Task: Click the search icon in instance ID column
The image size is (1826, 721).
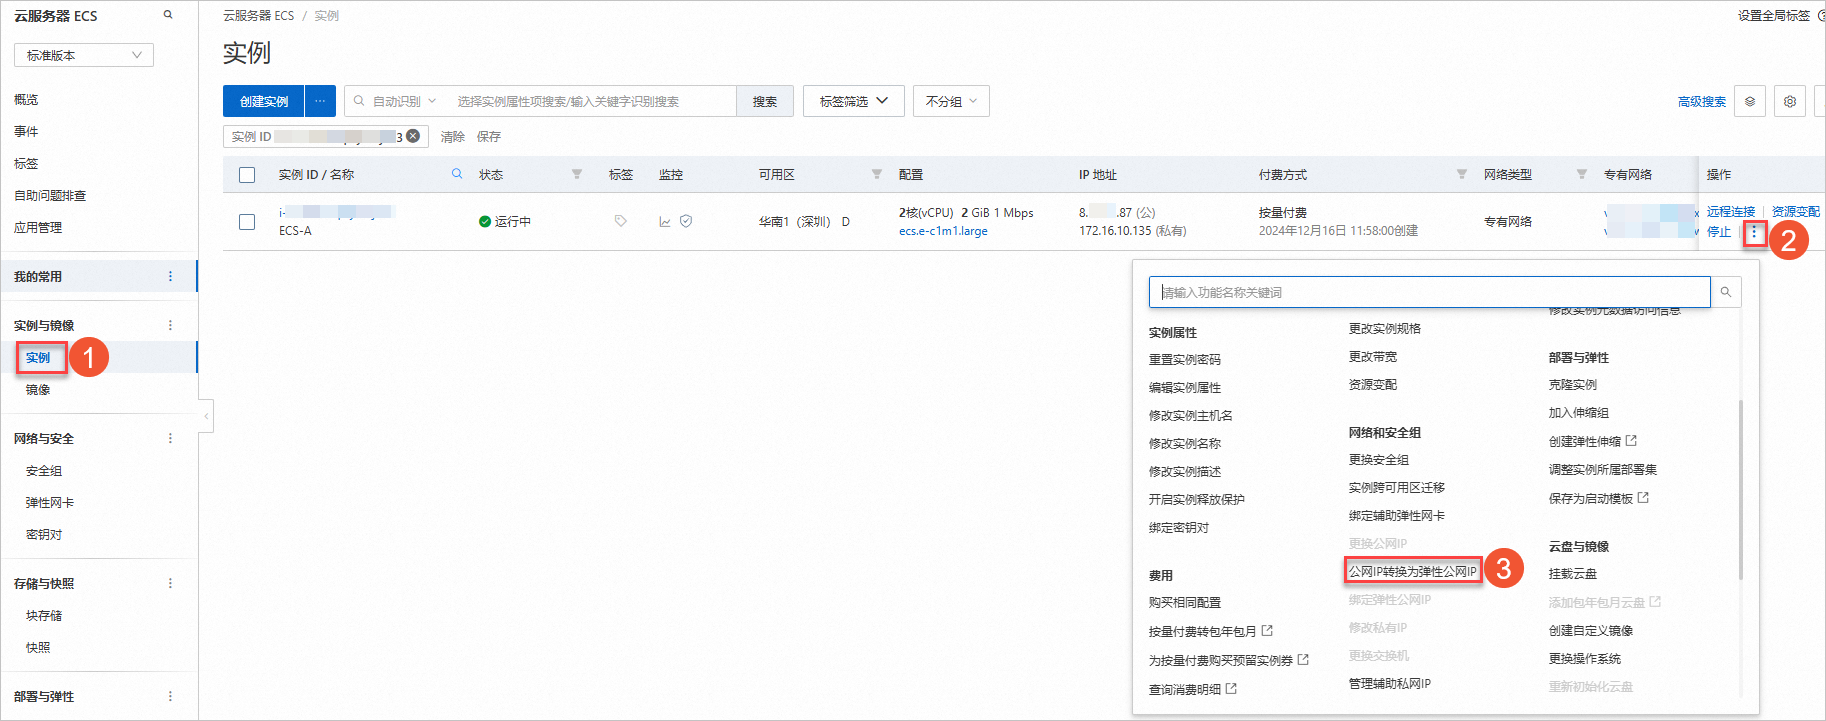Action: pos(457,174)
